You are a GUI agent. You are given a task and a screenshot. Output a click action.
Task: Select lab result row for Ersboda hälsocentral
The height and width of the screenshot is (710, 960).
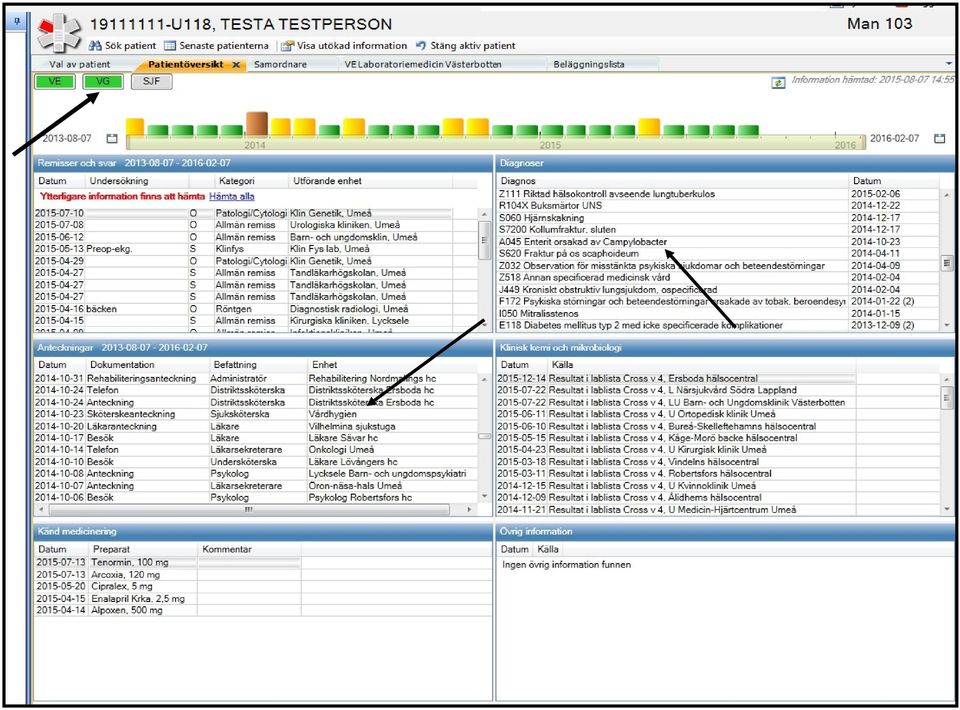point(719,379)
